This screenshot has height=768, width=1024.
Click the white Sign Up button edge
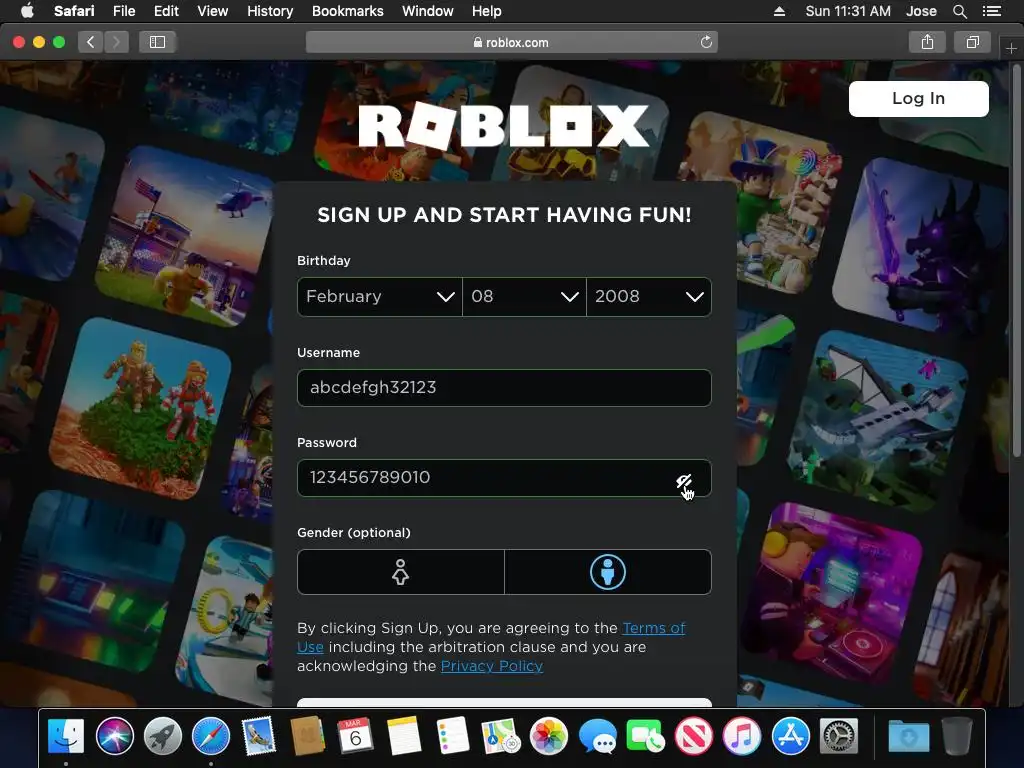click(x=504, y=703)
